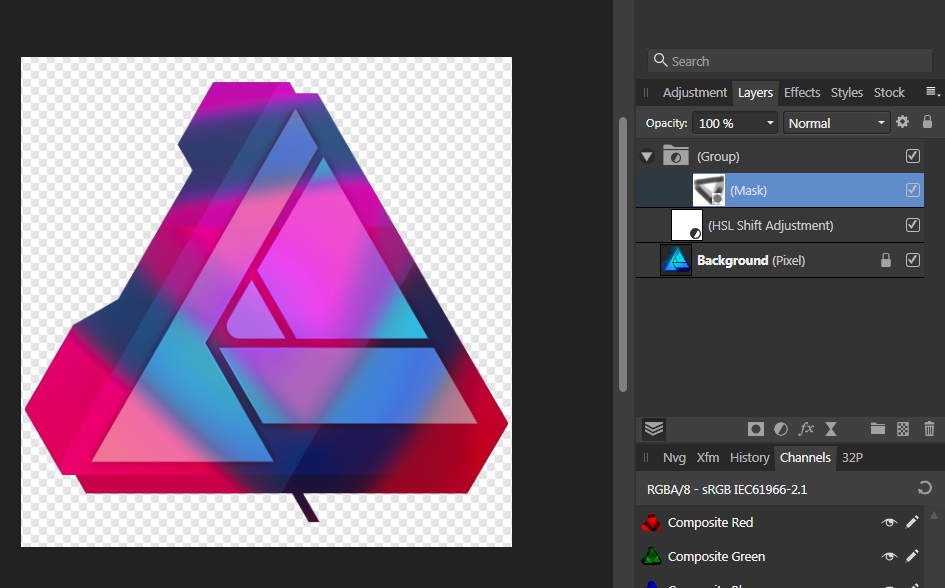
Task: Open layer settings via the gear icon
Action: pyautogui.click(x=902, y=122)
